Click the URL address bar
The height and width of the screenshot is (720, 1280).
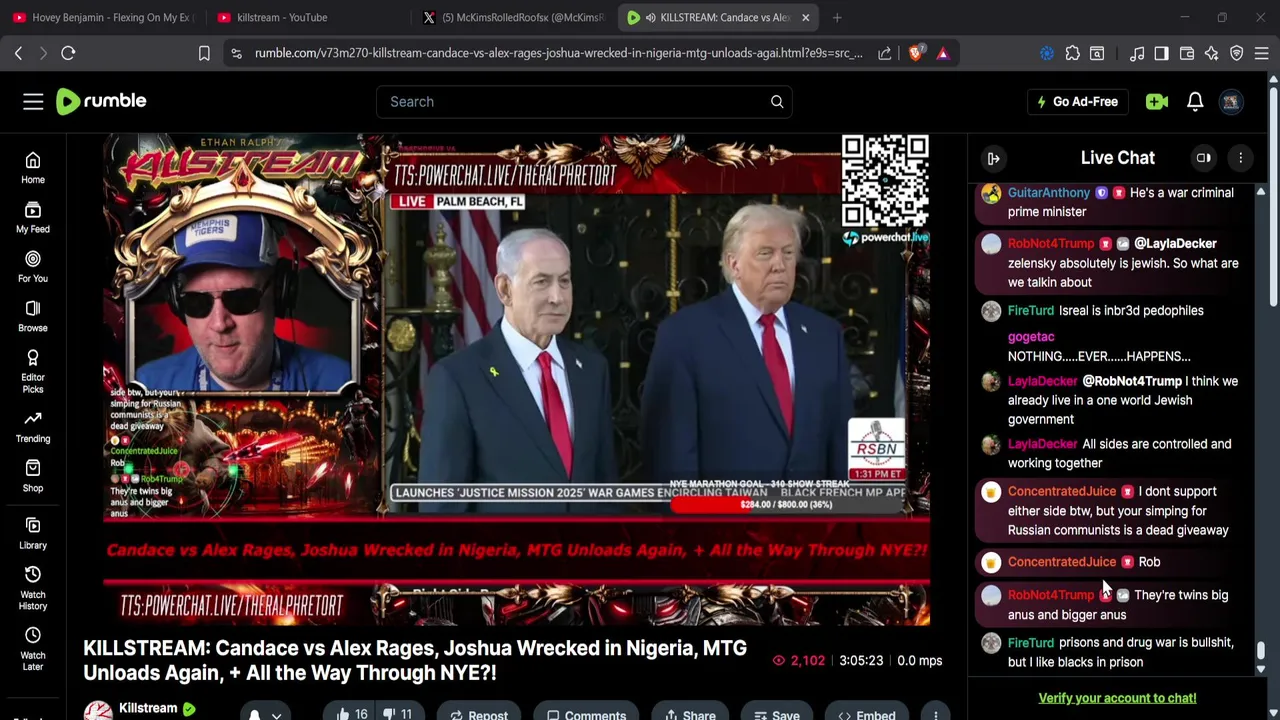558,53
